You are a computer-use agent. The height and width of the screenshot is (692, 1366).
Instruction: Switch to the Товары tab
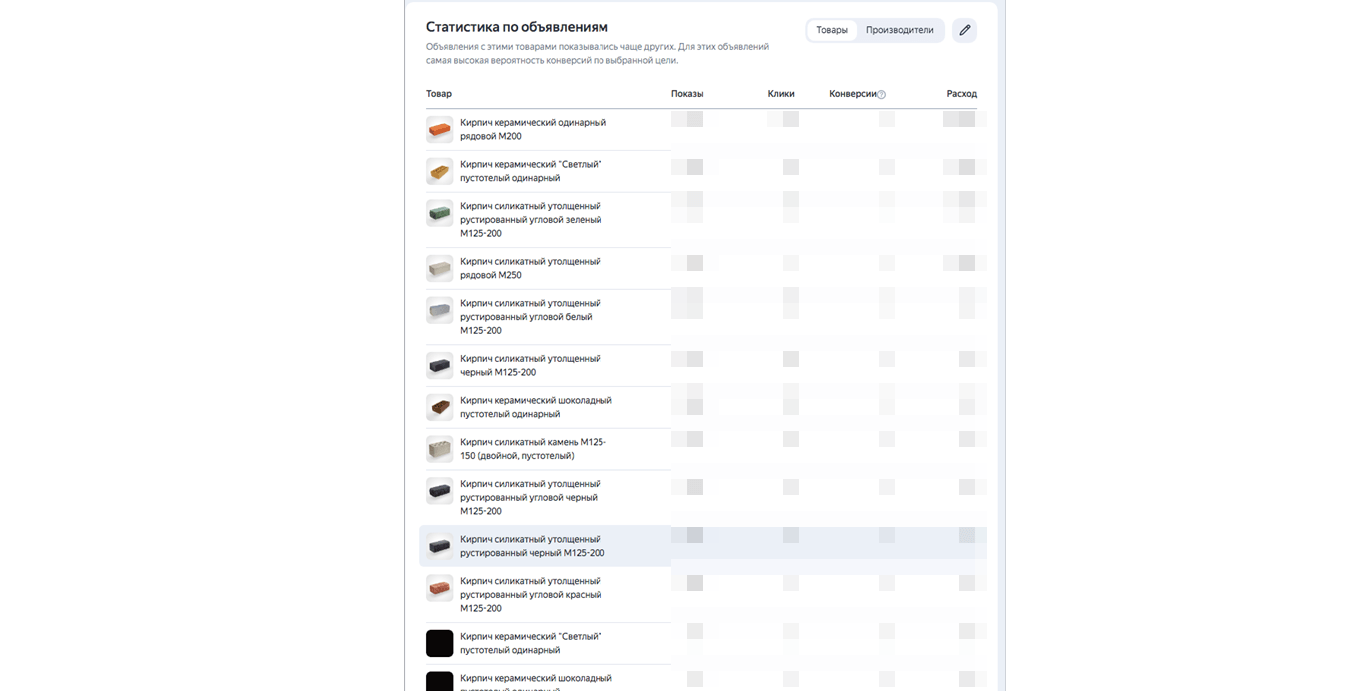[x=832, y=30]
